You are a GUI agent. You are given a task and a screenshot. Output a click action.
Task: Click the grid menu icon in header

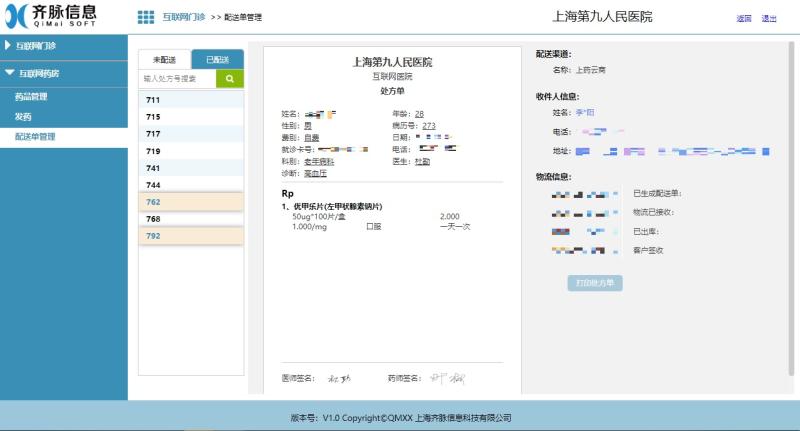(146, 18)
